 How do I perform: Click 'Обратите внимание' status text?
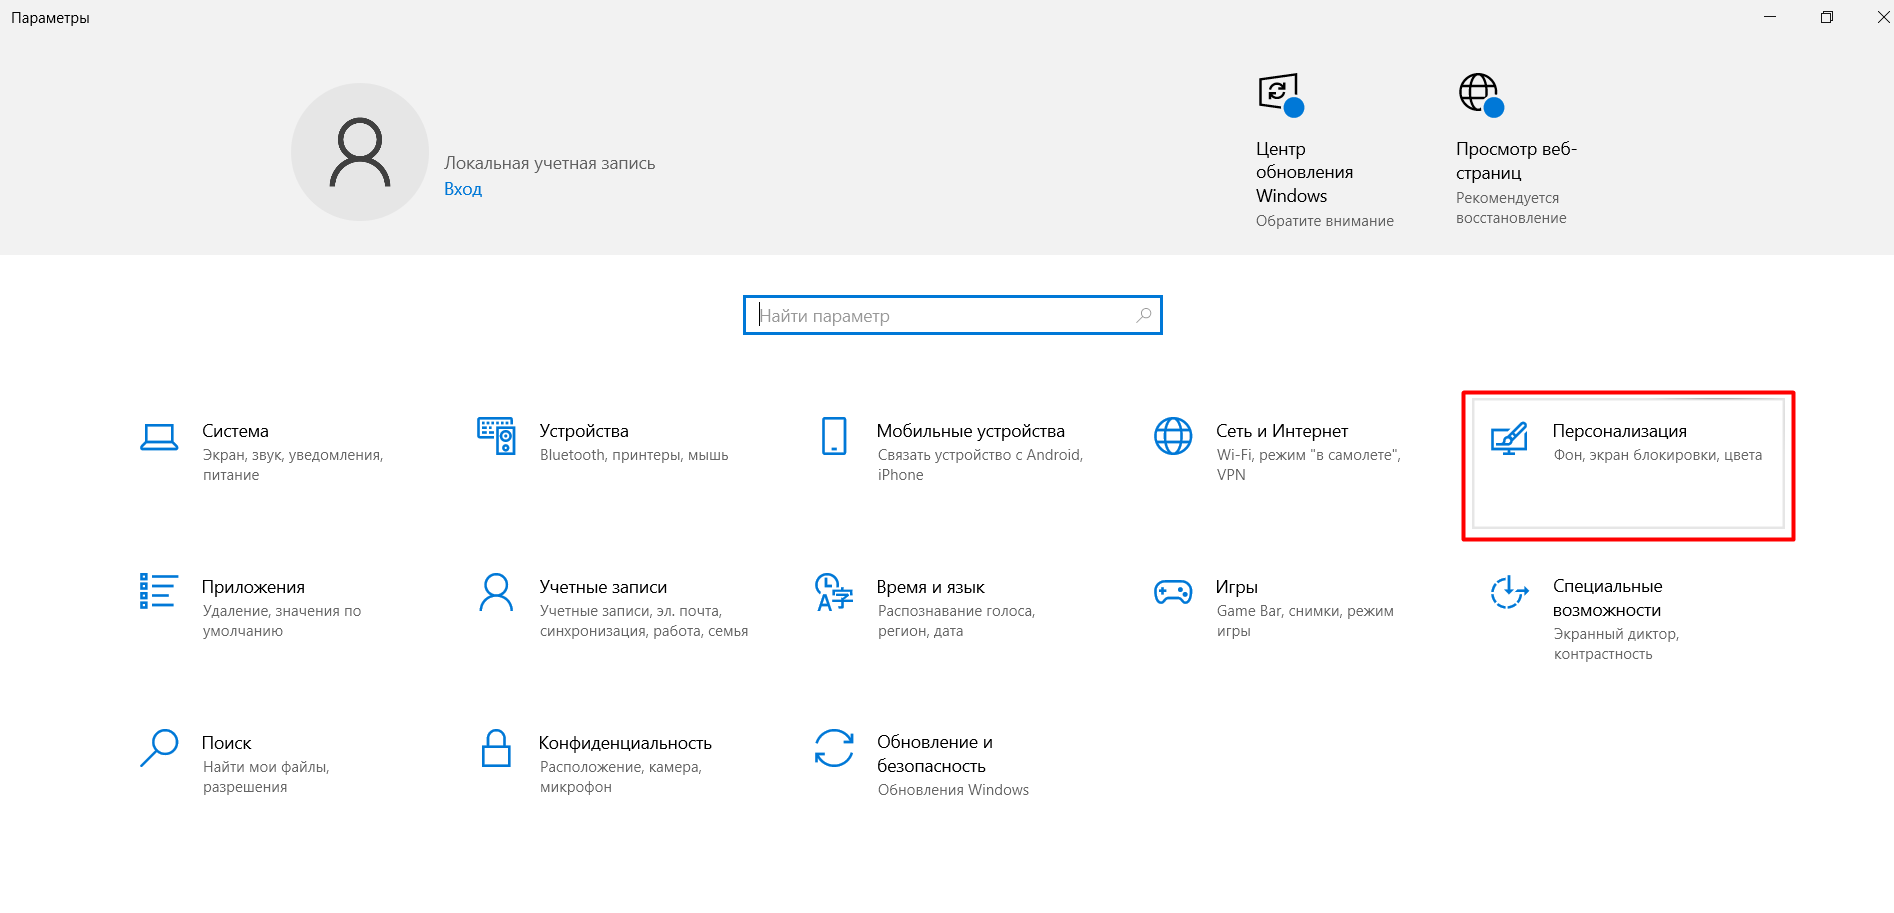[x=1325, y=221]
